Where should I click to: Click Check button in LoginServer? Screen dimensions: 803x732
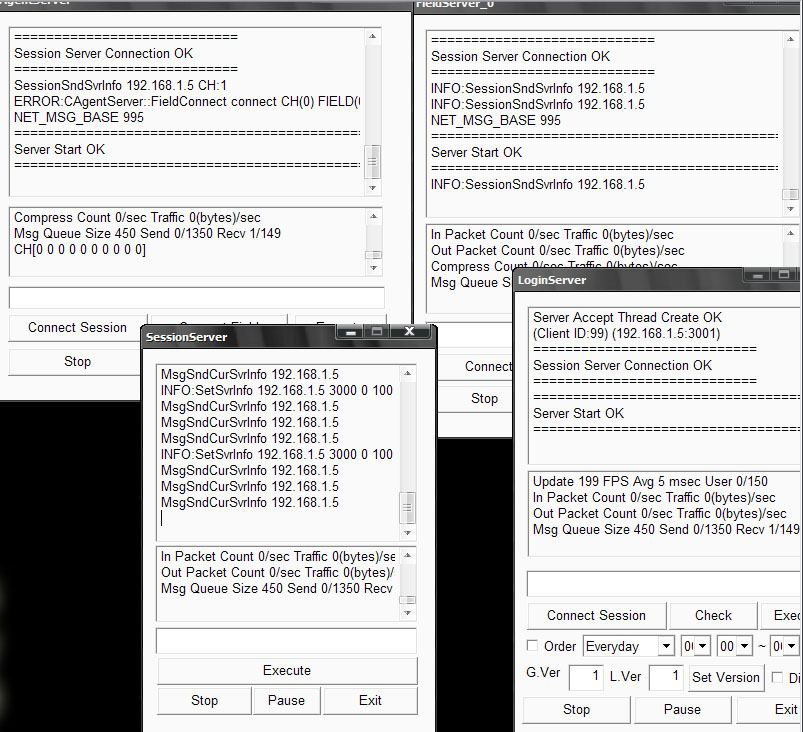713,615
